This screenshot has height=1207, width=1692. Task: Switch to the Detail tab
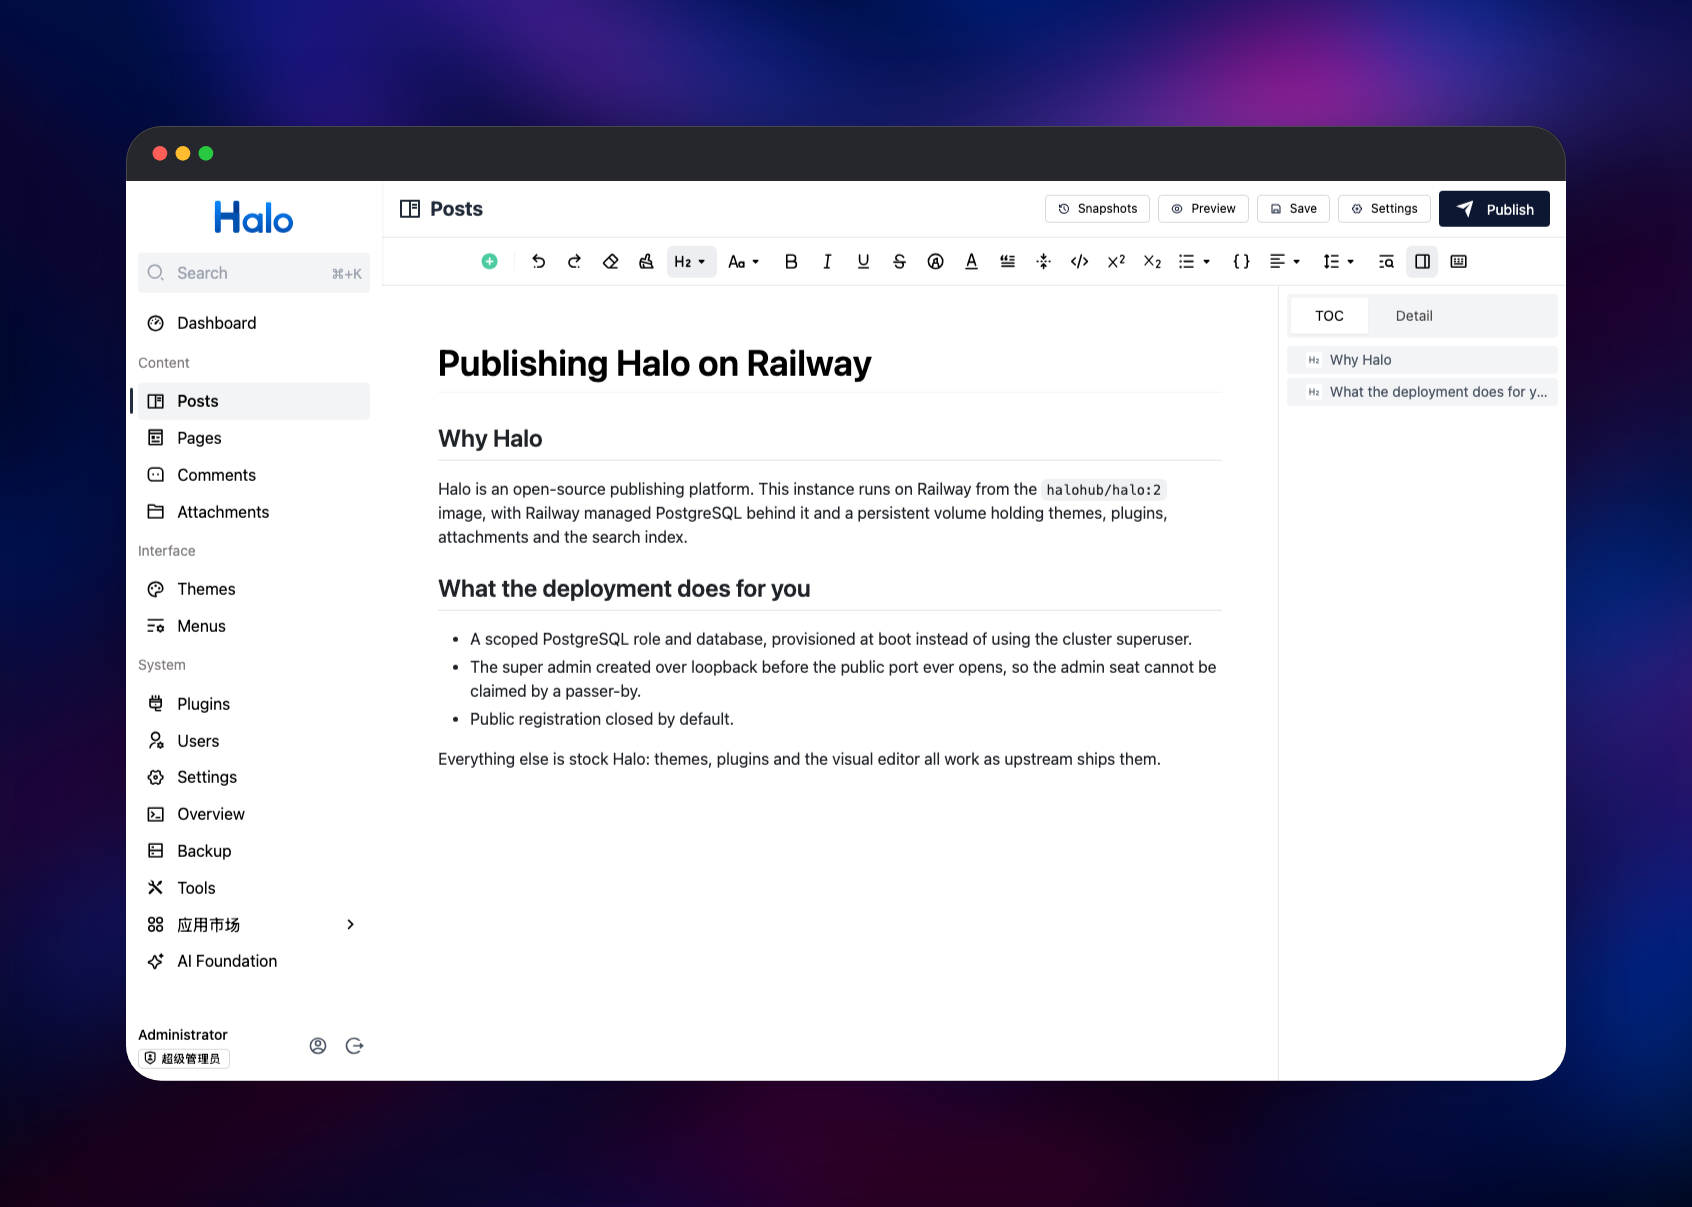[1414, 316]
